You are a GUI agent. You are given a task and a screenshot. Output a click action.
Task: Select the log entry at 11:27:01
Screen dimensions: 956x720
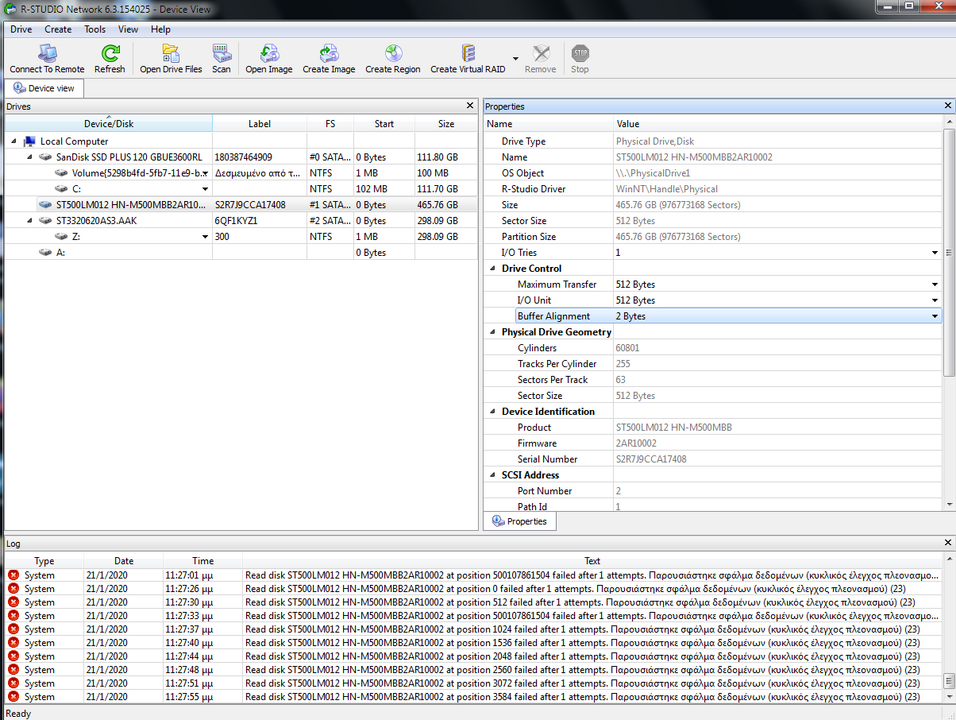click(473, 575)
